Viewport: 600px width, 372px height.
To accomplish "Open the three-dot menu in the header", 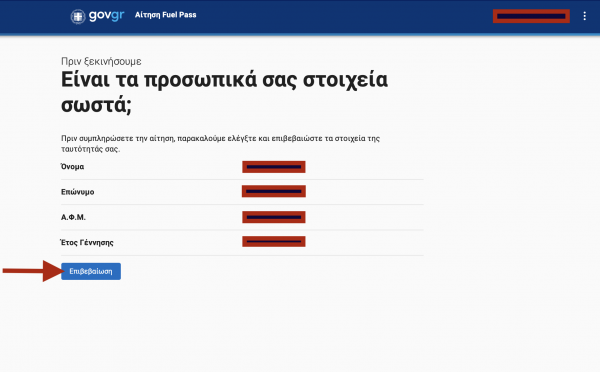I will (584, 16).
